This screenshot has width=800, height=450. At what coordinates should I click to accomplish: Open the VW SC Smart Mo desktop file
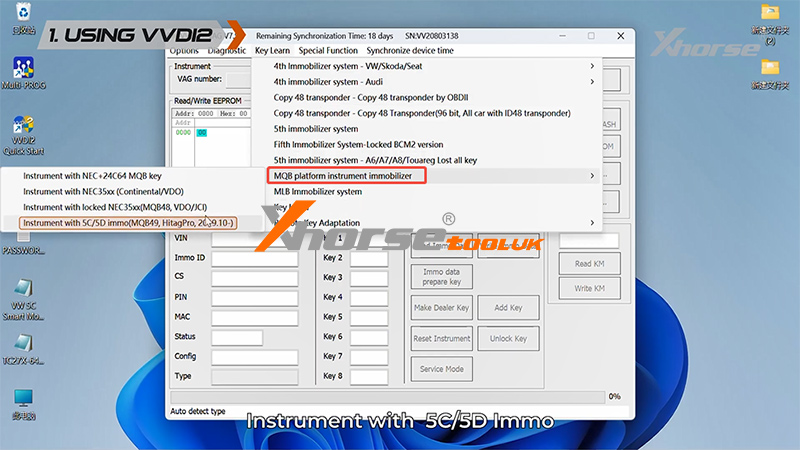click(x=23, y=300)
